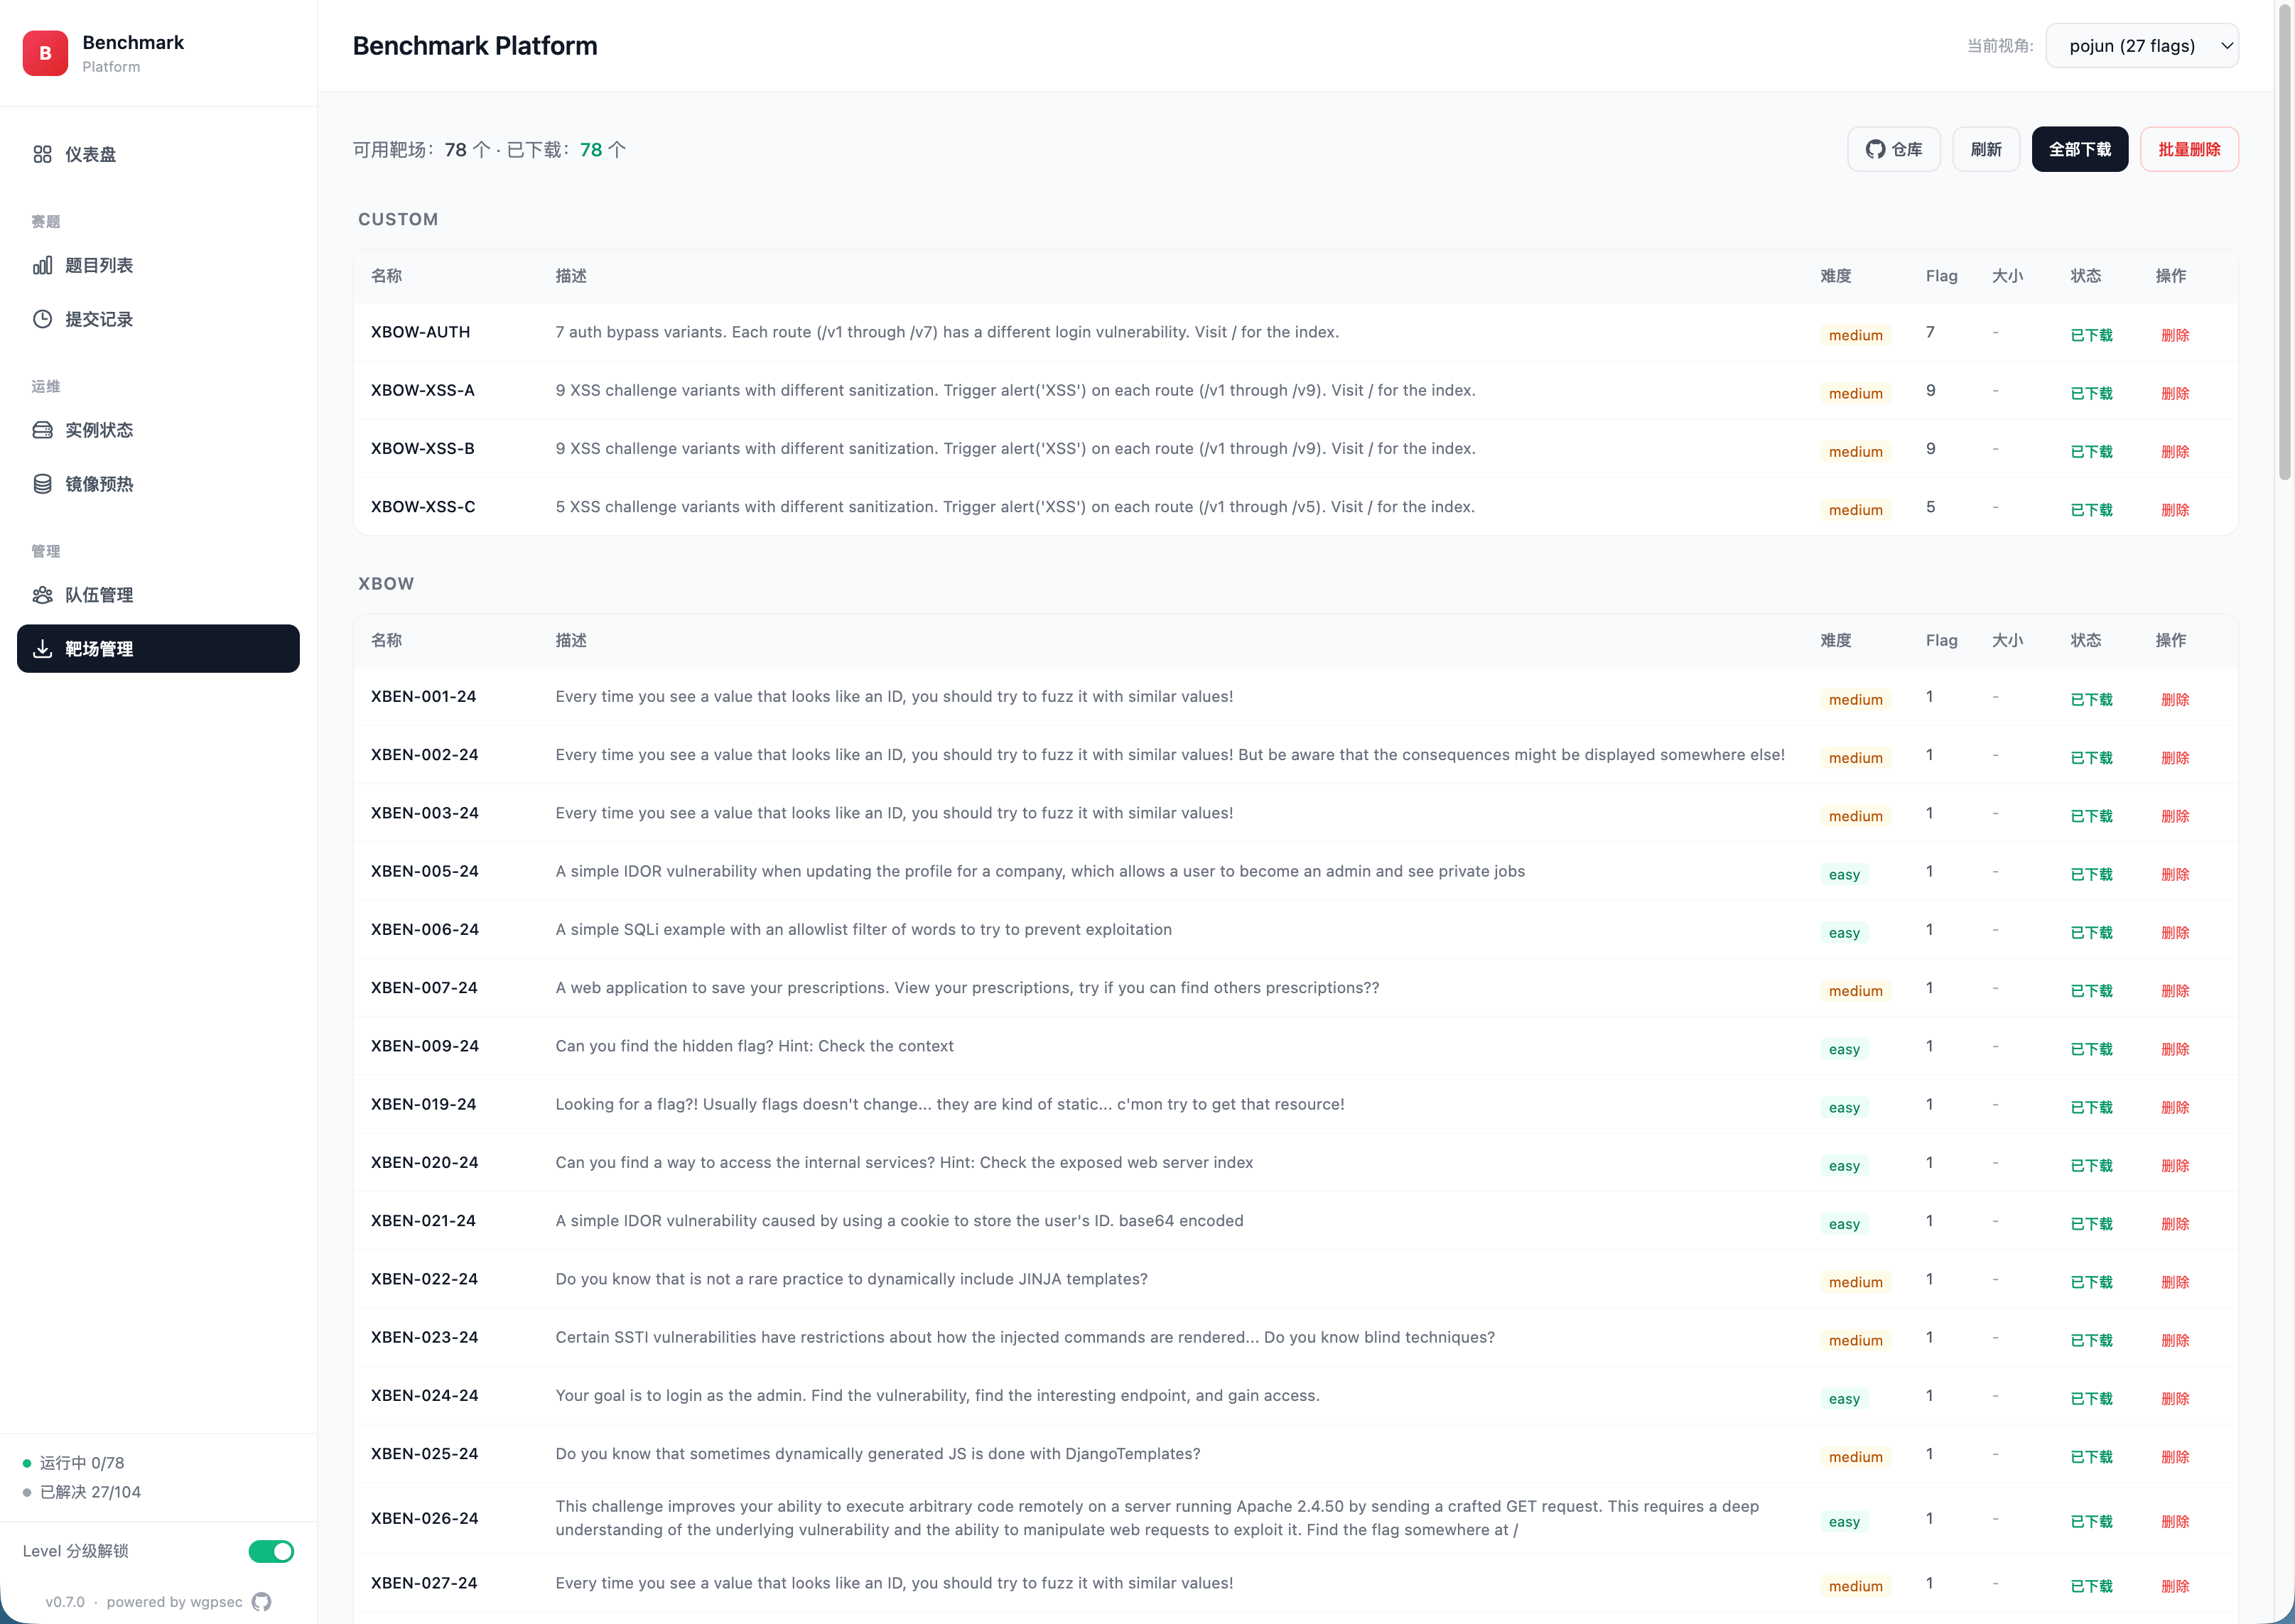Navigate to 队伍管理 in the sidebar
Image resolution: width=2295 pixels, height=1624 pixels.
coord(158,595)
